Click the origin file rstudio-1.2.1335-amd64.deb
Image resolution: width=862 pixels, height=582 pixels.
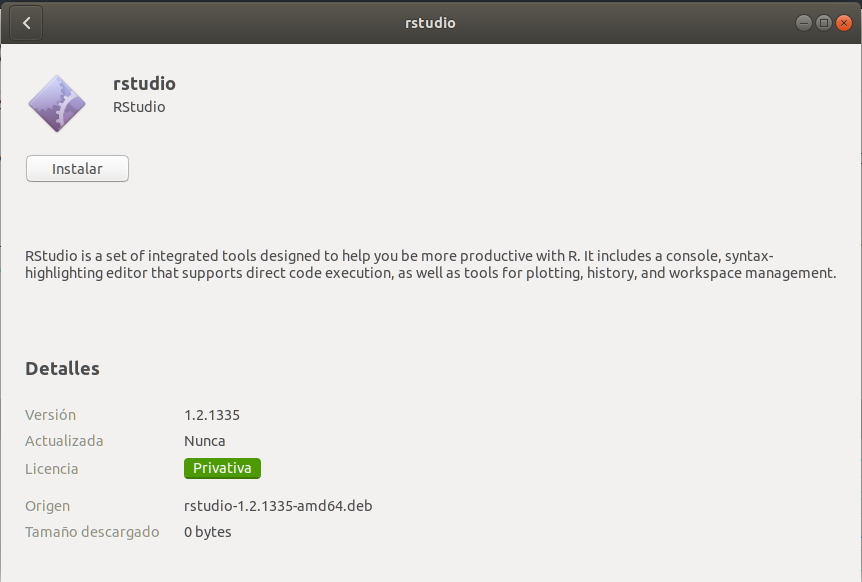(x=278, y=506)
